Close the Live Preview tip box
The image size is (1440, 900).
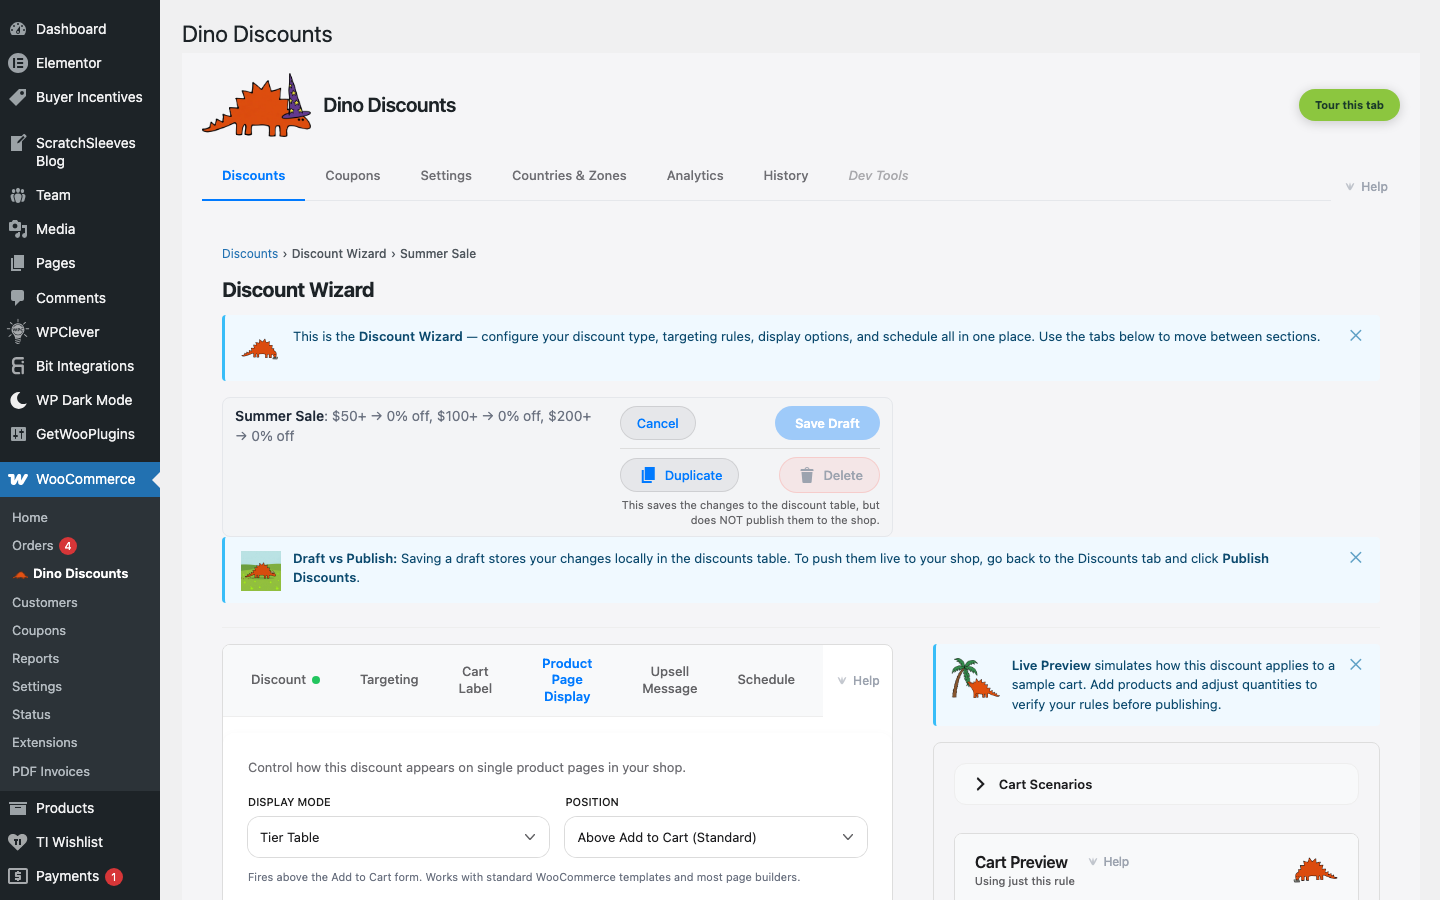pos(1356,665)
